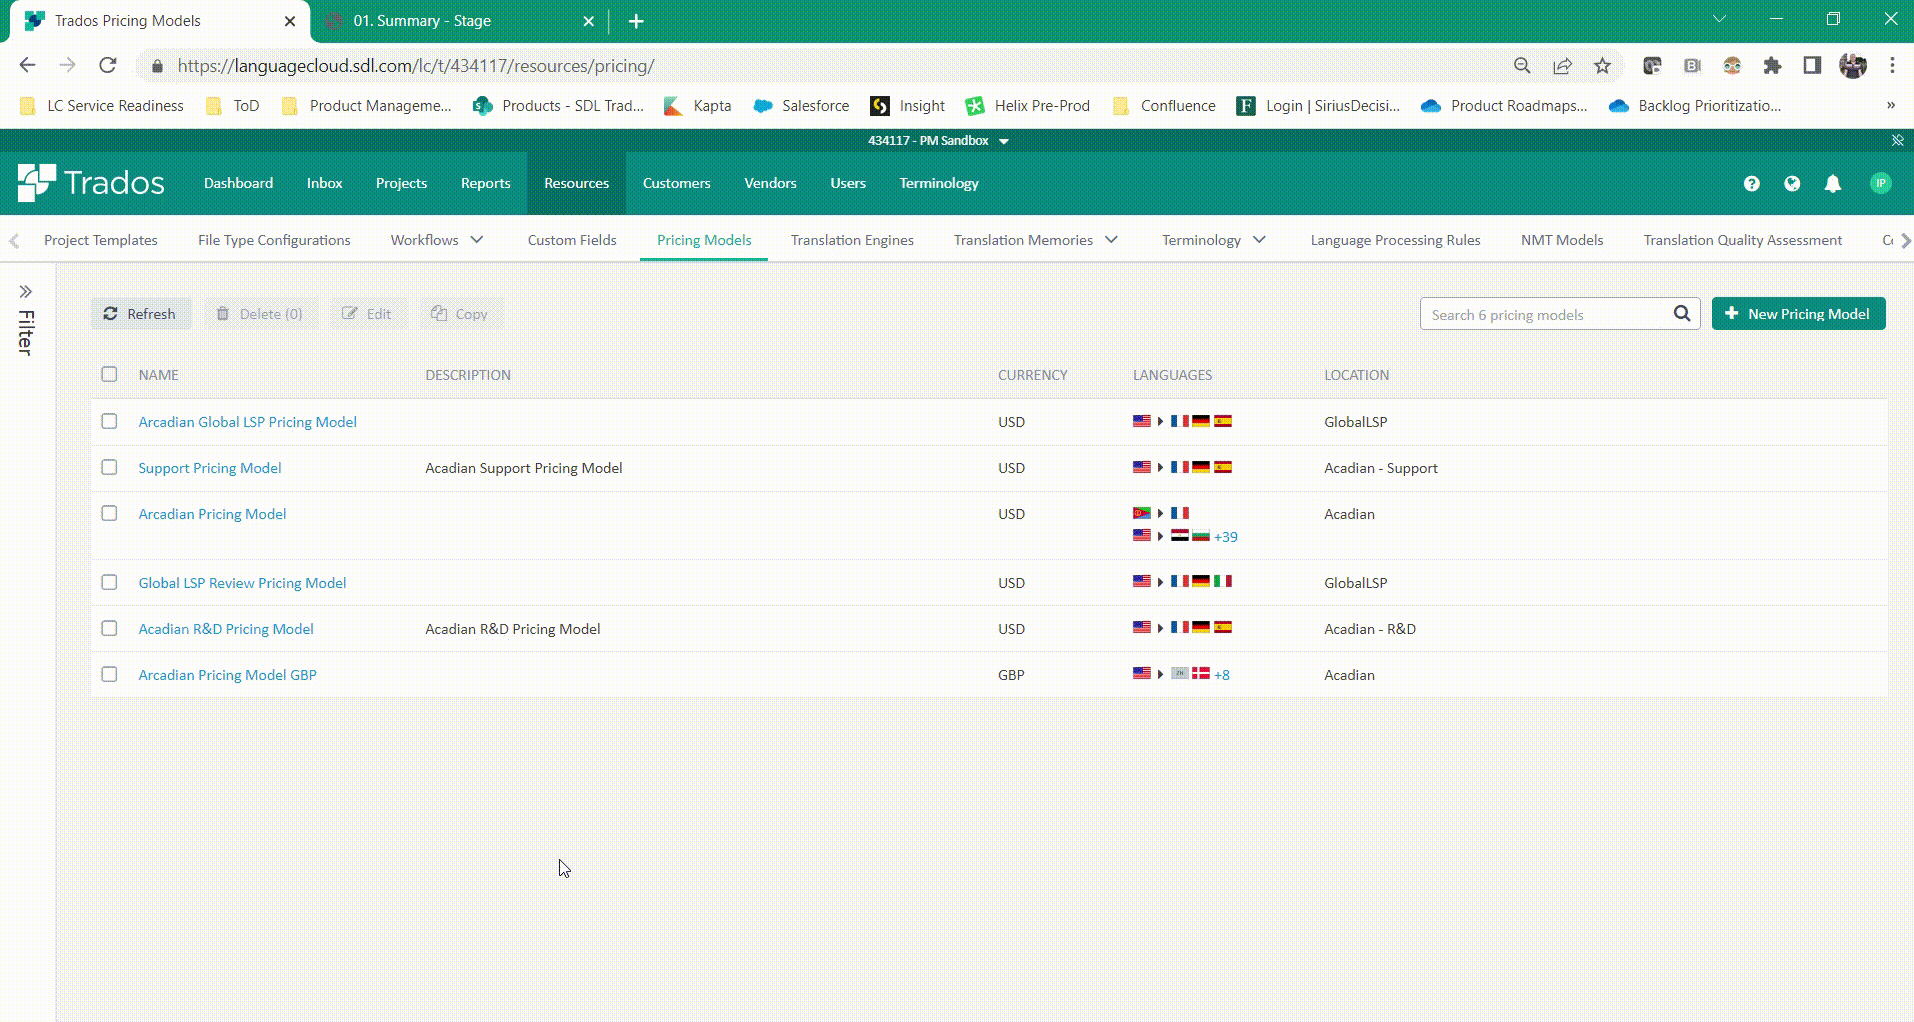Open Chrome's tab search chevron

[x=1719, y=19]
